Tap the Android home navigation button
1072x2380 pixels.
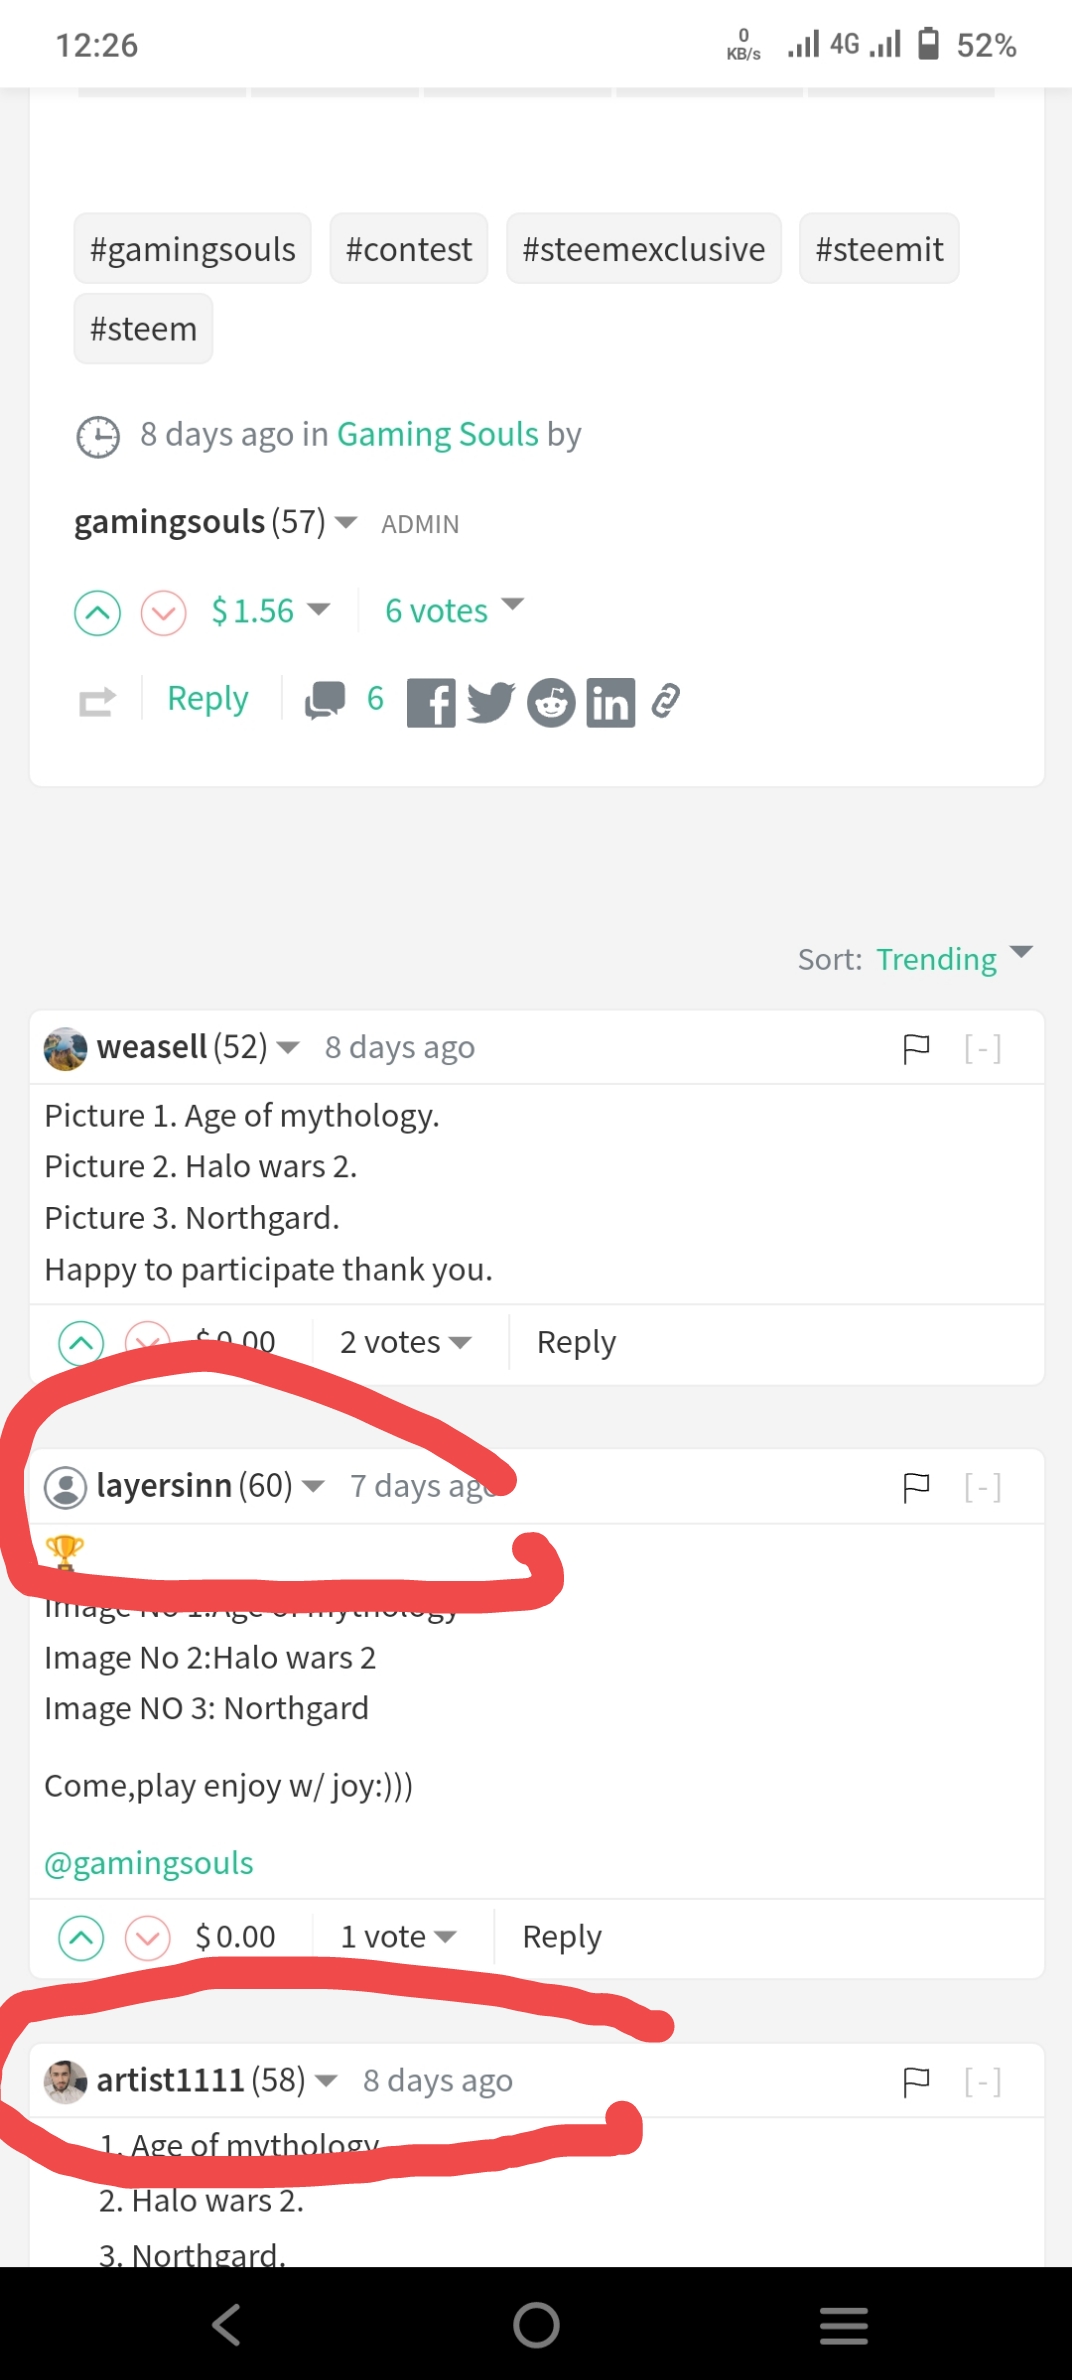(x=536, y=2325)
